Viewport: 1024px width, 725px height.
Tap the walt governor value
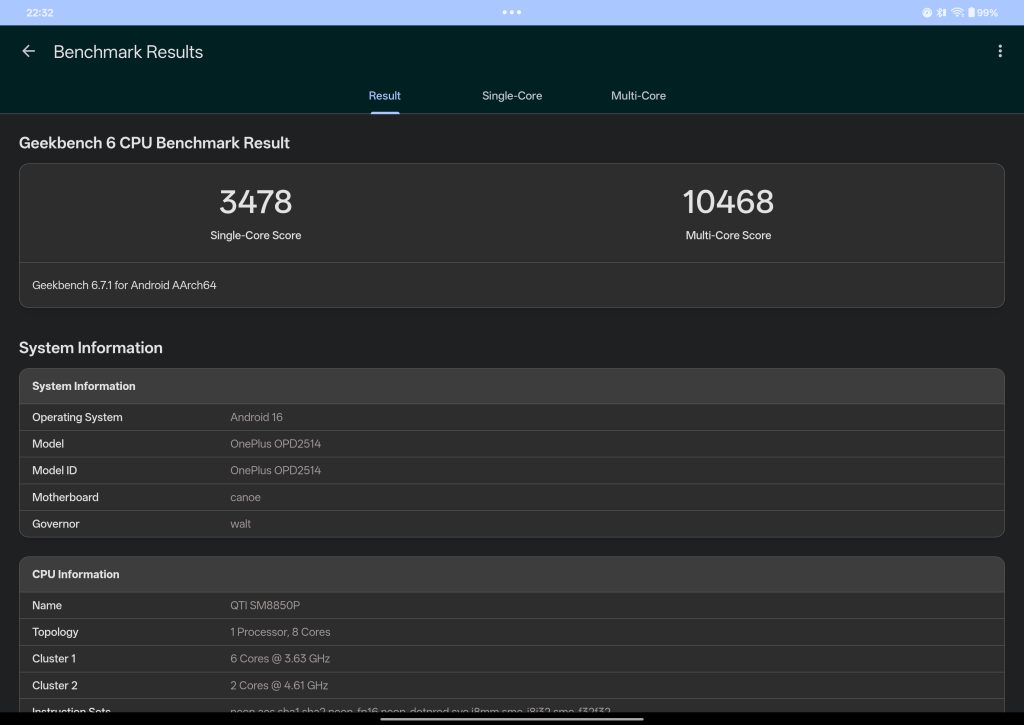(x=240, y=524)
